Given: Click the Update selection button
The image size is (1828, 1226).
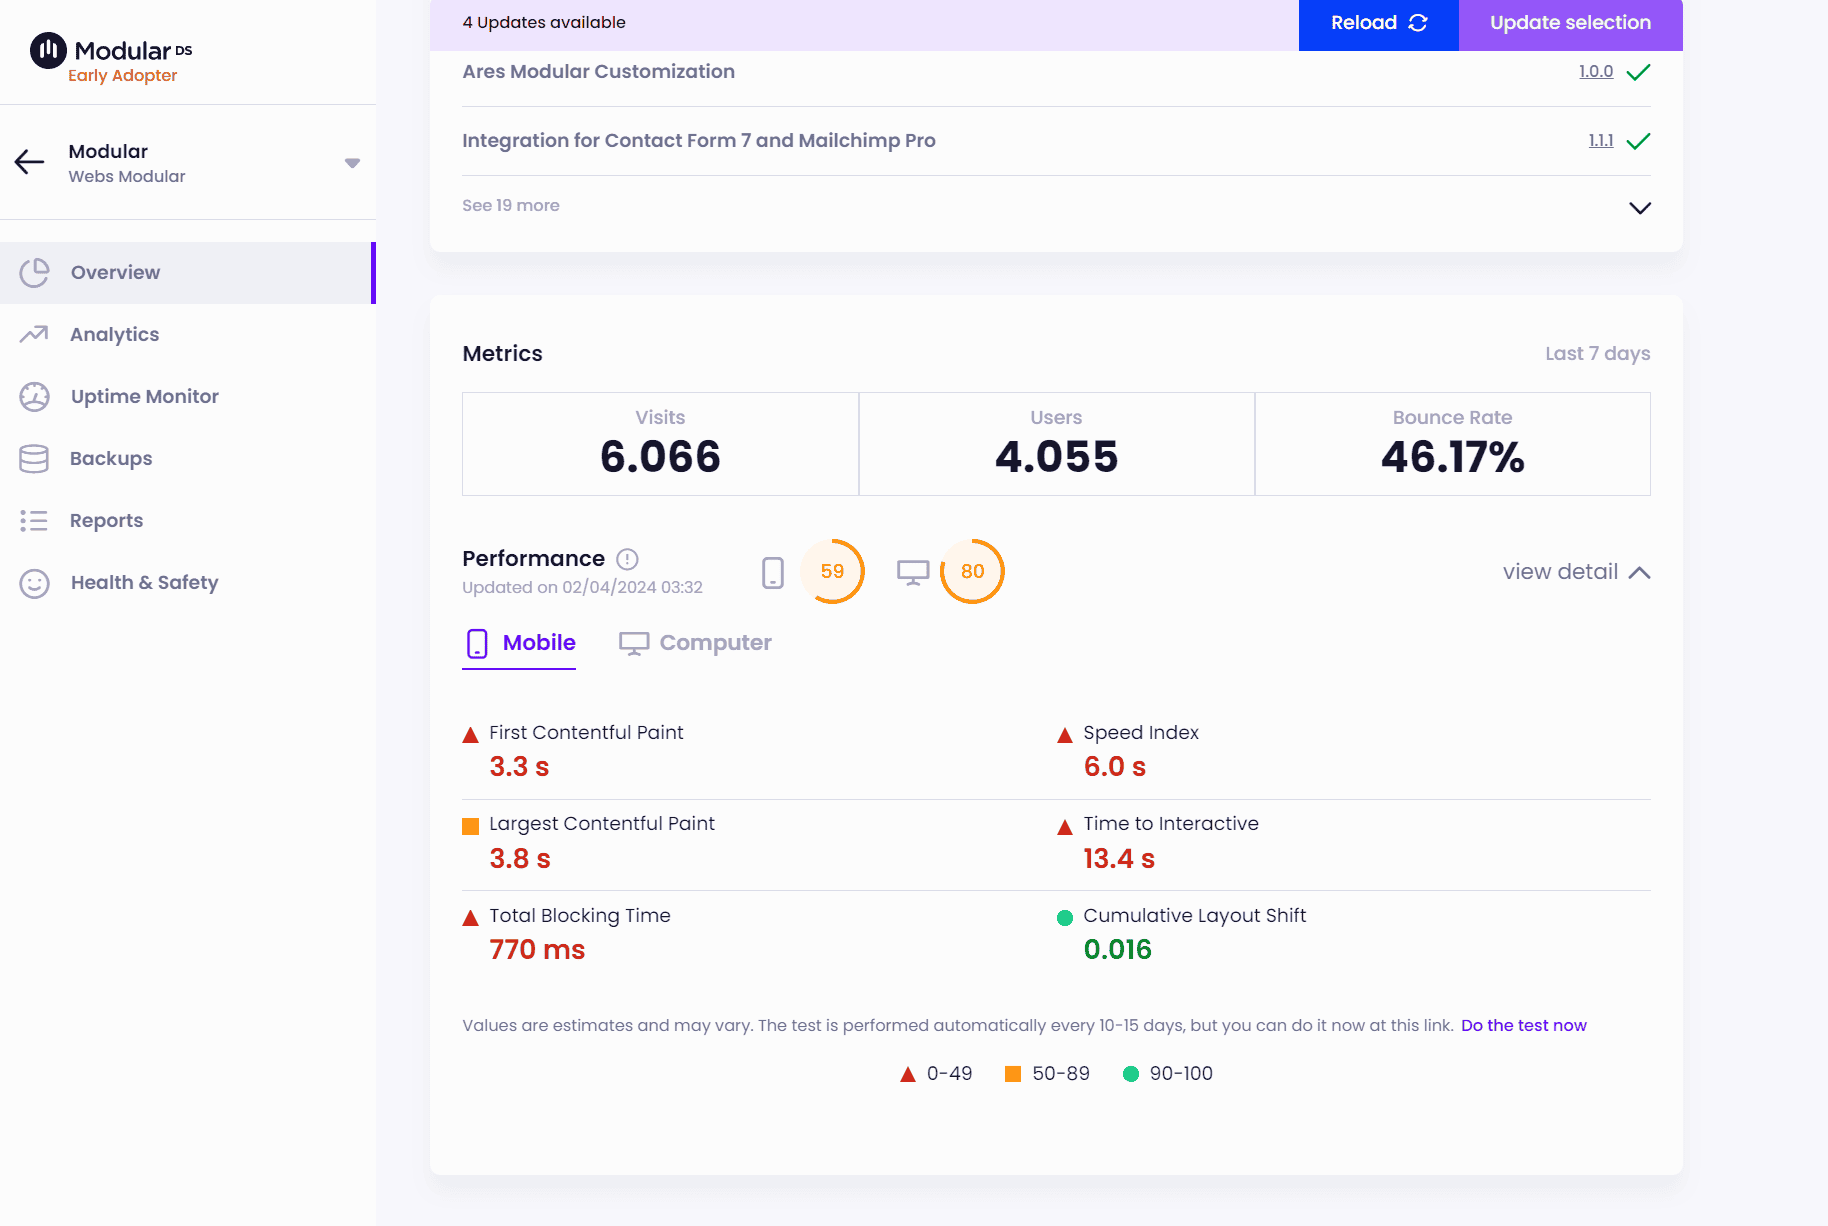Looking at the screenshot, I should click(1570, 24).
